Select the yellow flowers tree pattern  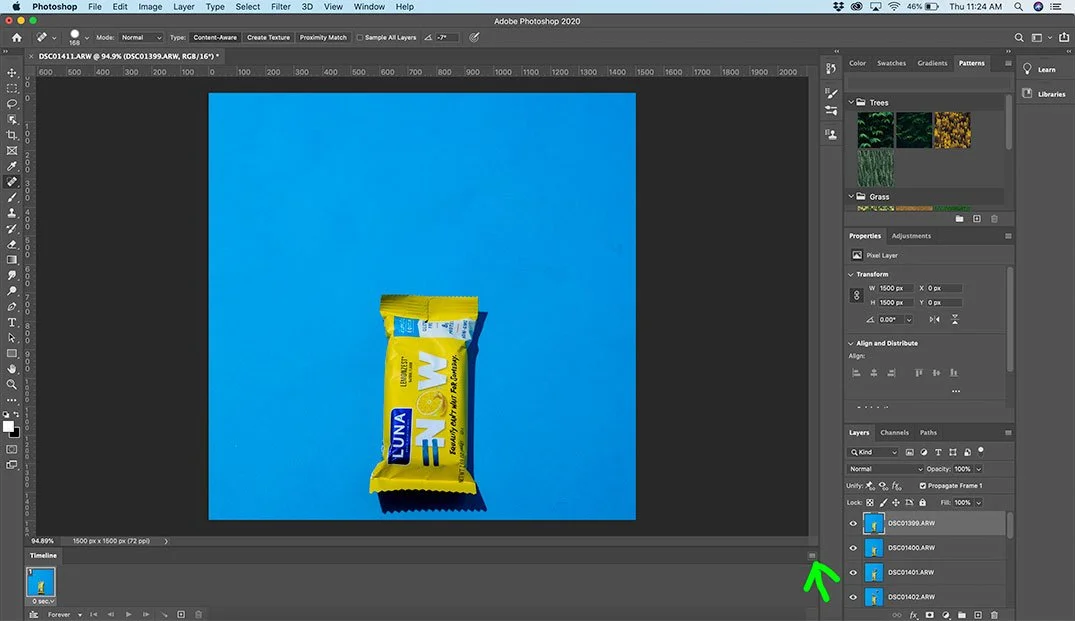952,130
